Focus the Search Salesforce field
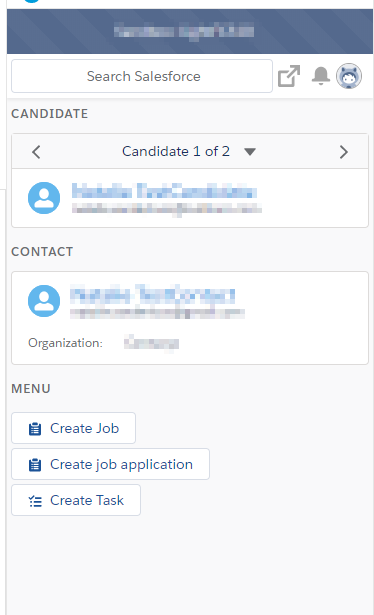This screenshot has height=615, width=374. 142,76
